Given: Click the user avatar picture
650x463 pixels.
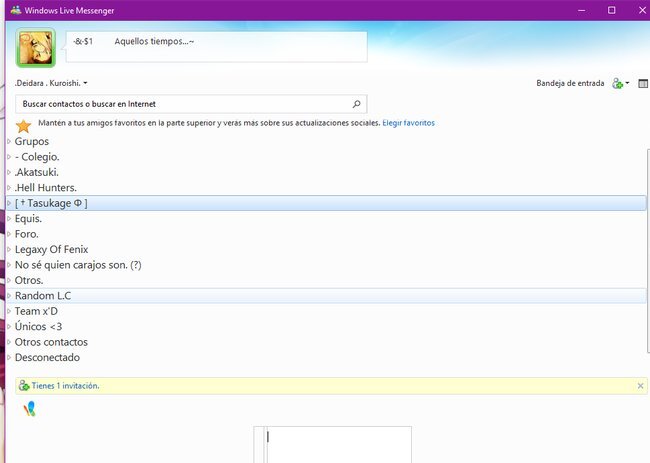Looking at the screenshot, I should tap(36, 48).
